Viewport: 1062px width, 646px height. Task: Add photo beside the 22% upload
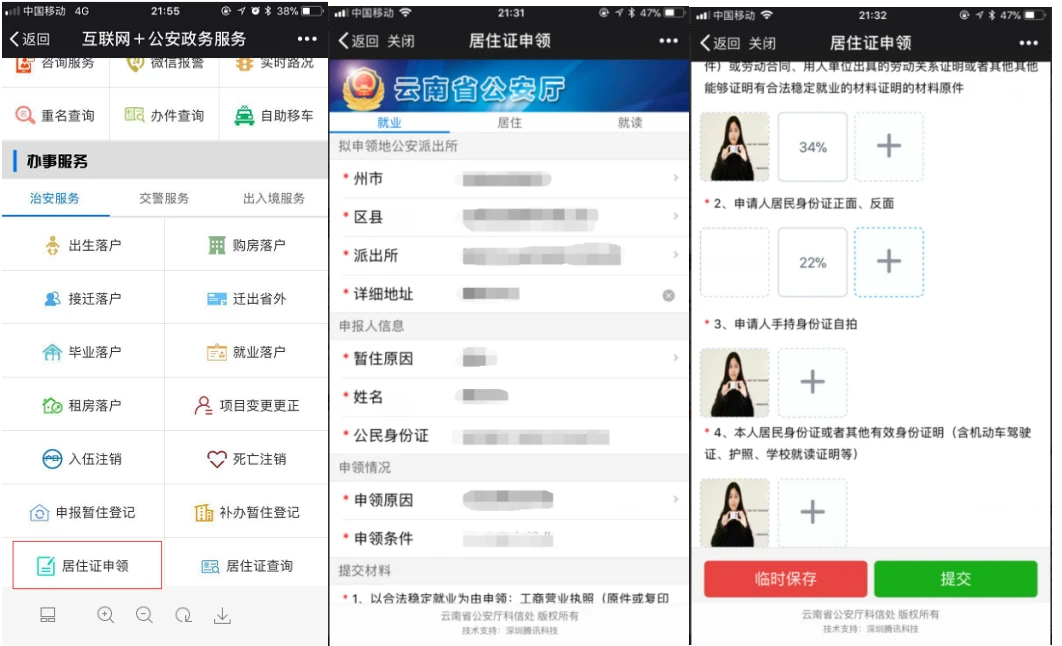[x=889, y=262]
